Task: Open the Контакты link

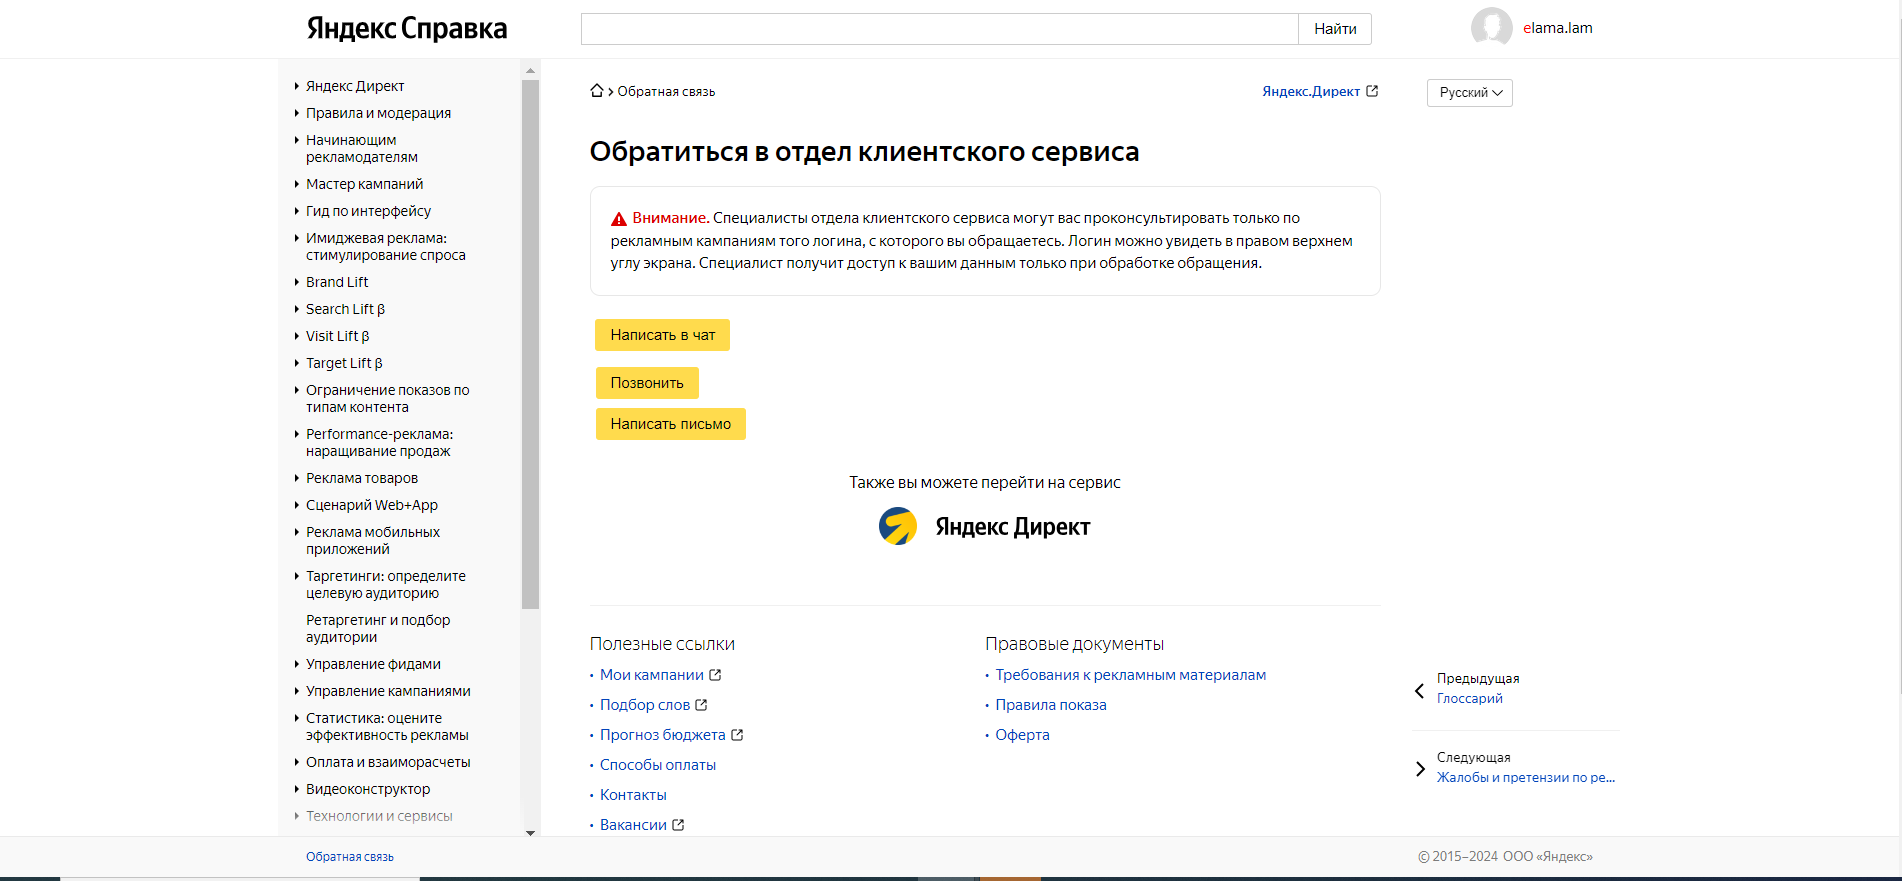Action: click(633, 795)
